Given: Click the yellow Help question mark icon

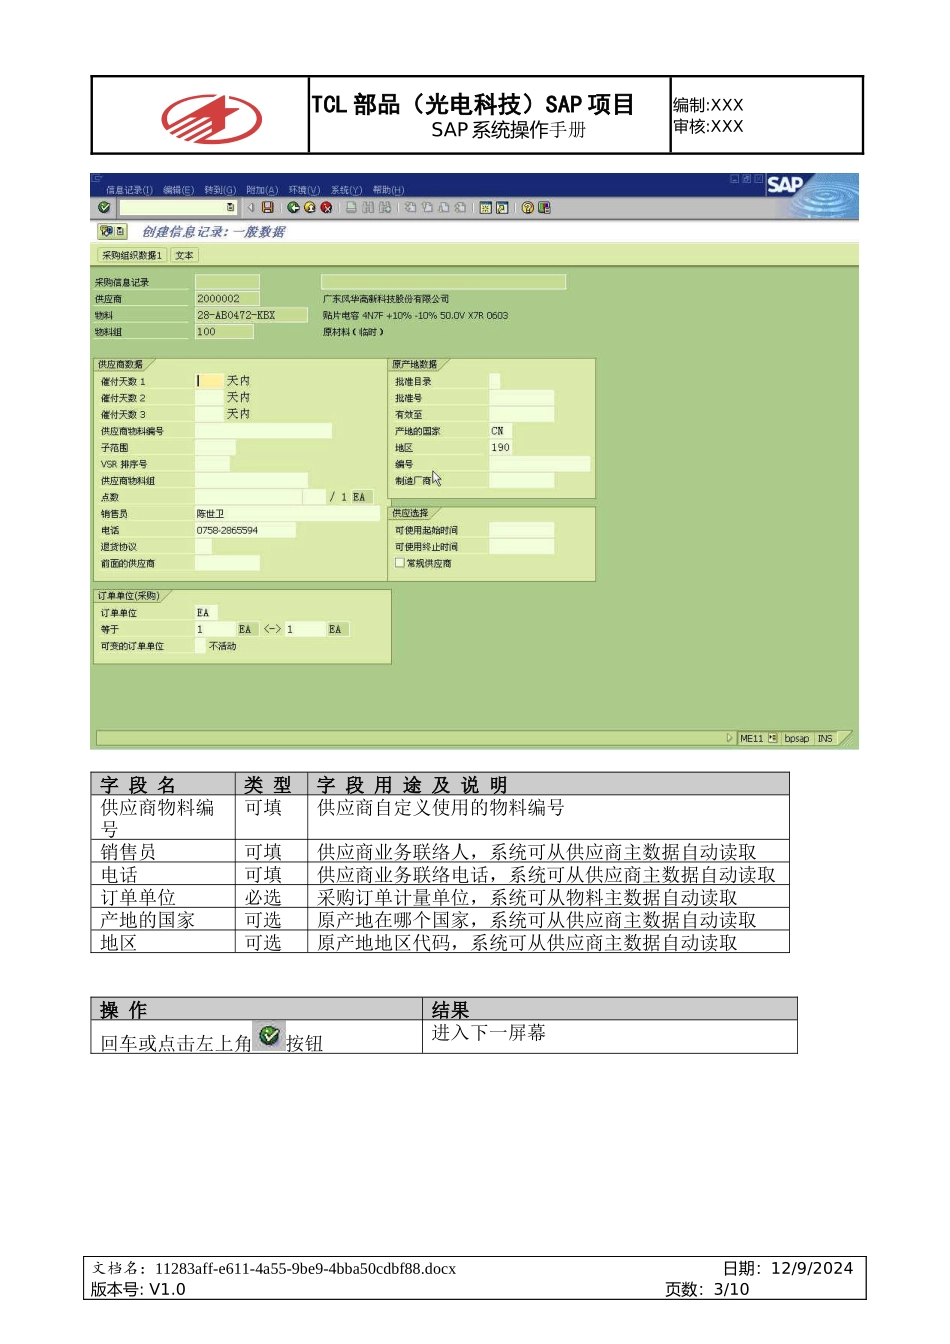Looking at the screenshot, I should 527,207.
